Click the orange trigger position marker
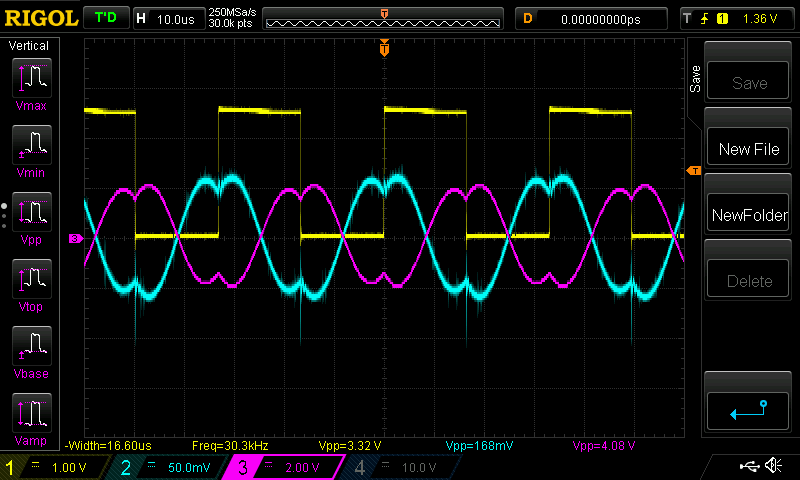The width and height of the screenshot is (800, 480). coord(384,48)
